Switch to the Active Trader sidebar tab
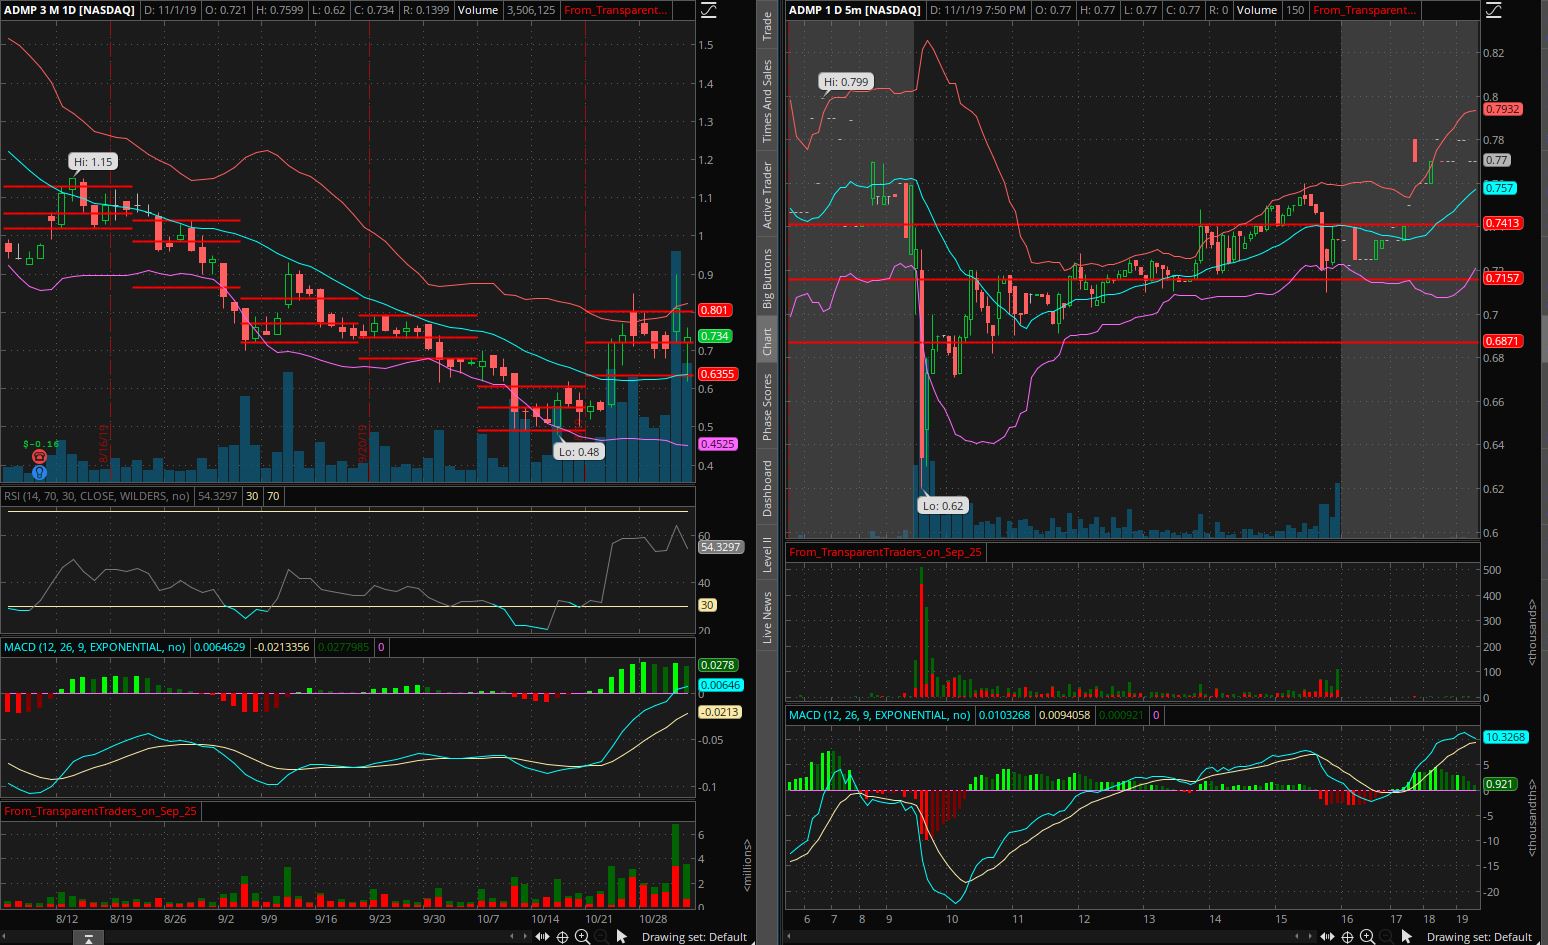The width and height of the screenshot is (1548, 945). tap(768, 185)
